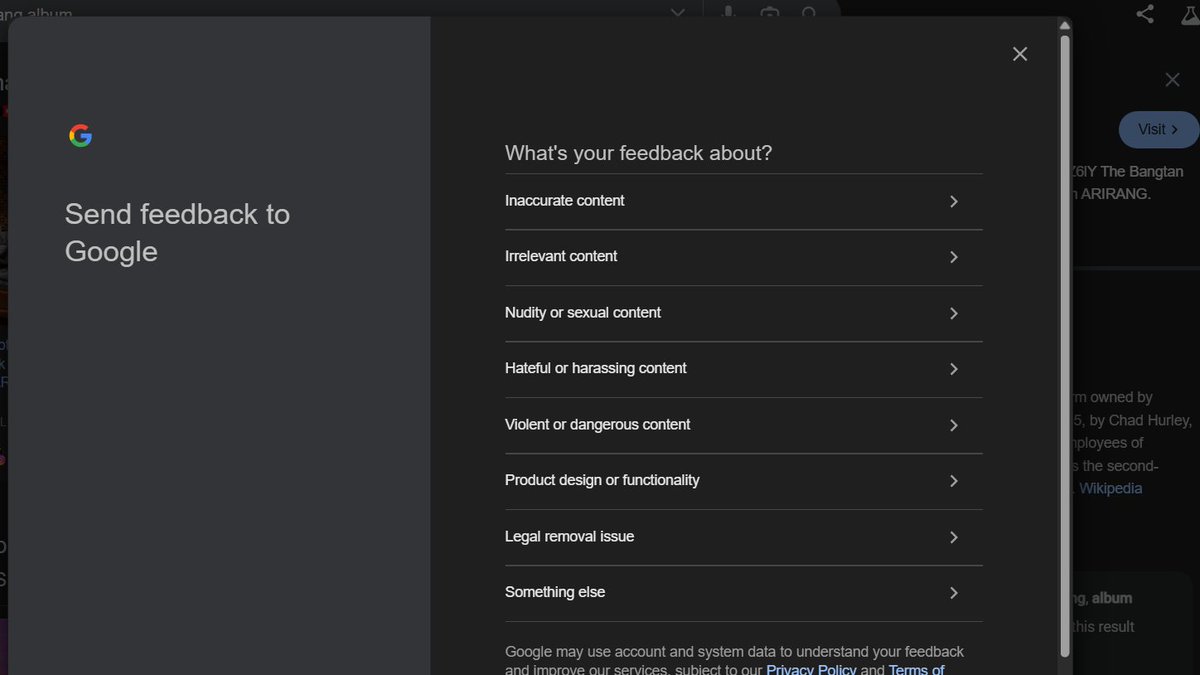Viewport: 1200px width, 675px height.
Task: Close the Send feedback dialog
Action: 1020,54
